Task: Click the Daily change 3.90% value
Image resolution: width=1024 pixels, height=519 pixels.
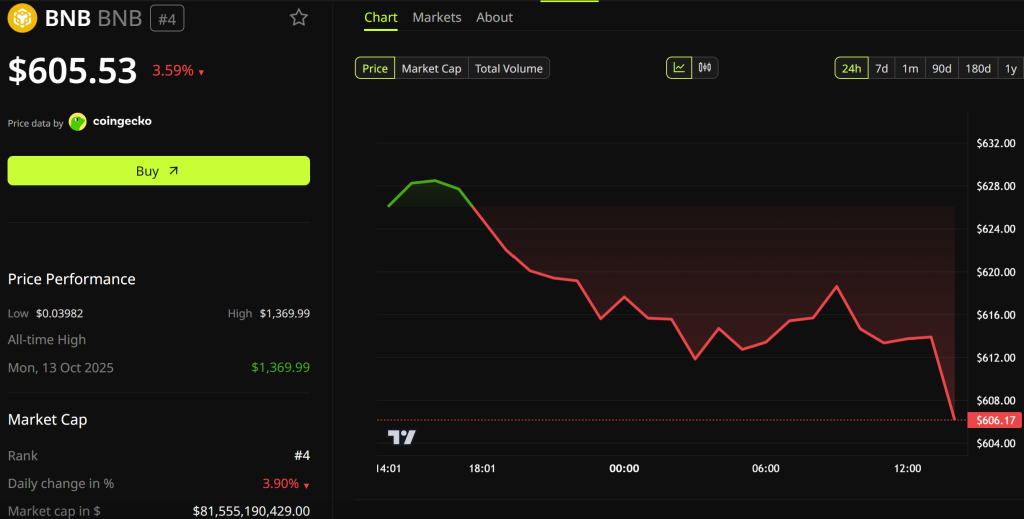Action: coord(281,484)
